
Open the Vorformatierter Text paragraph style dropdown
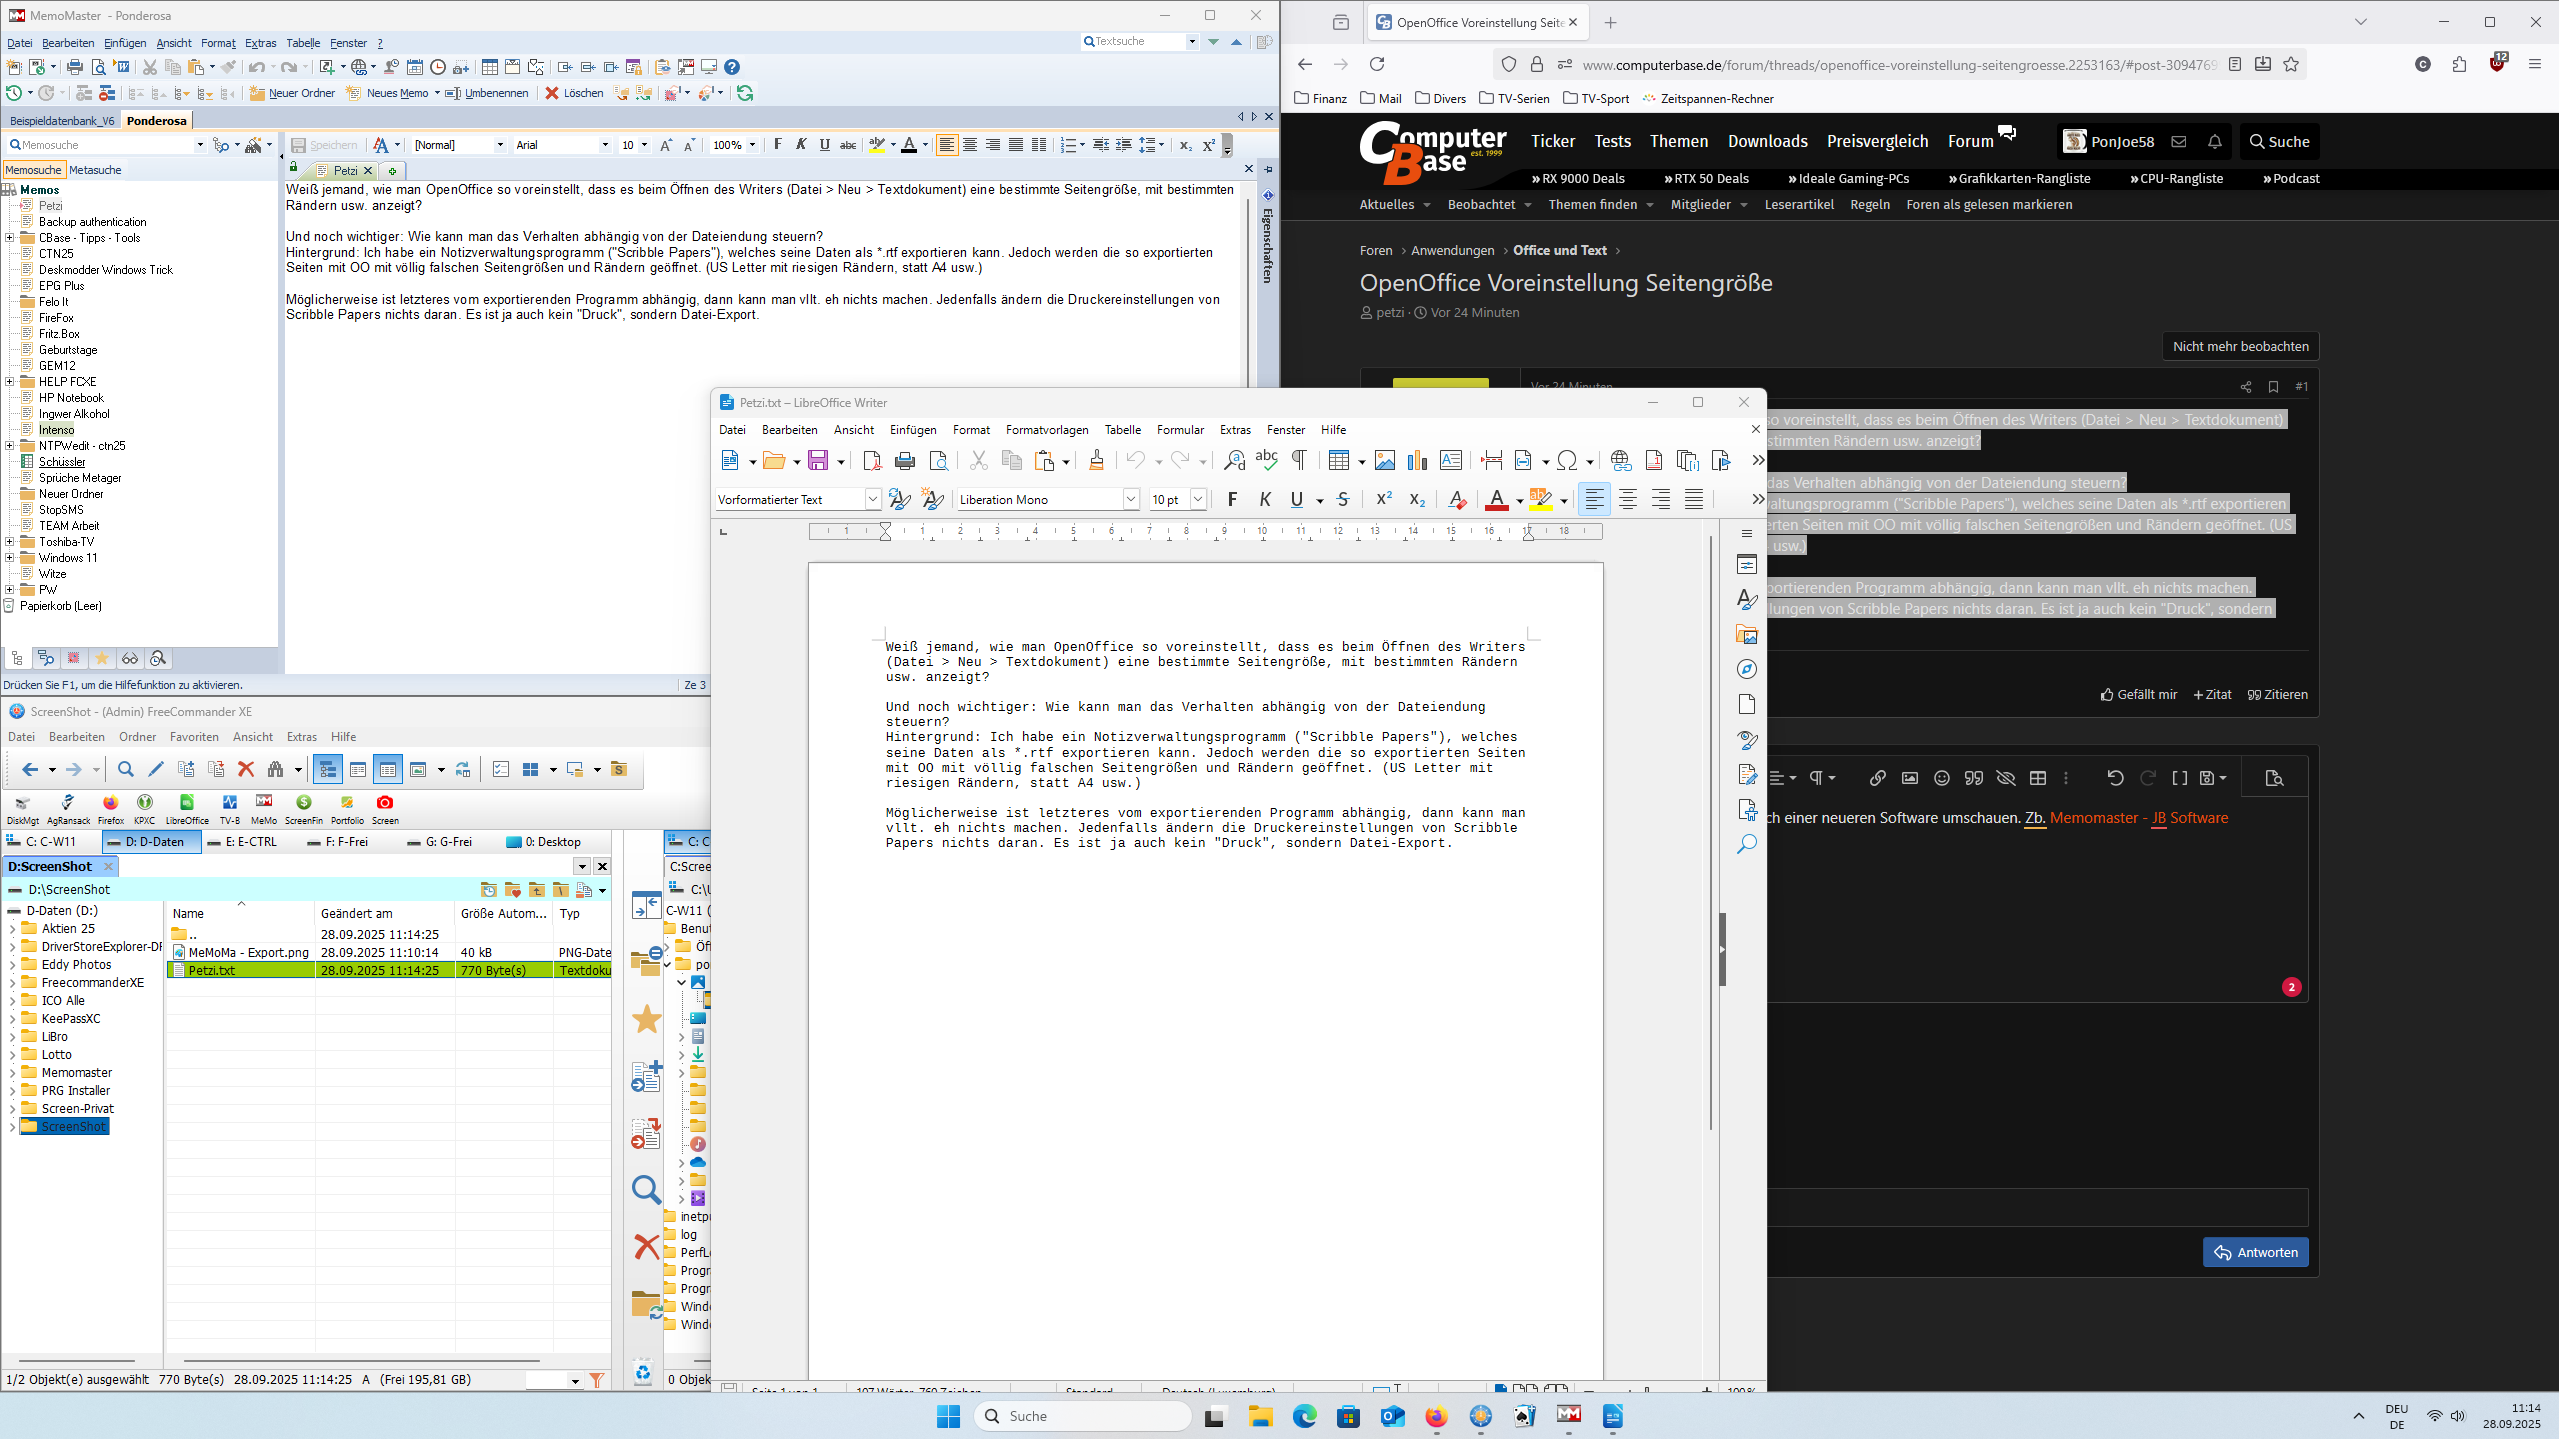(872, 499)
